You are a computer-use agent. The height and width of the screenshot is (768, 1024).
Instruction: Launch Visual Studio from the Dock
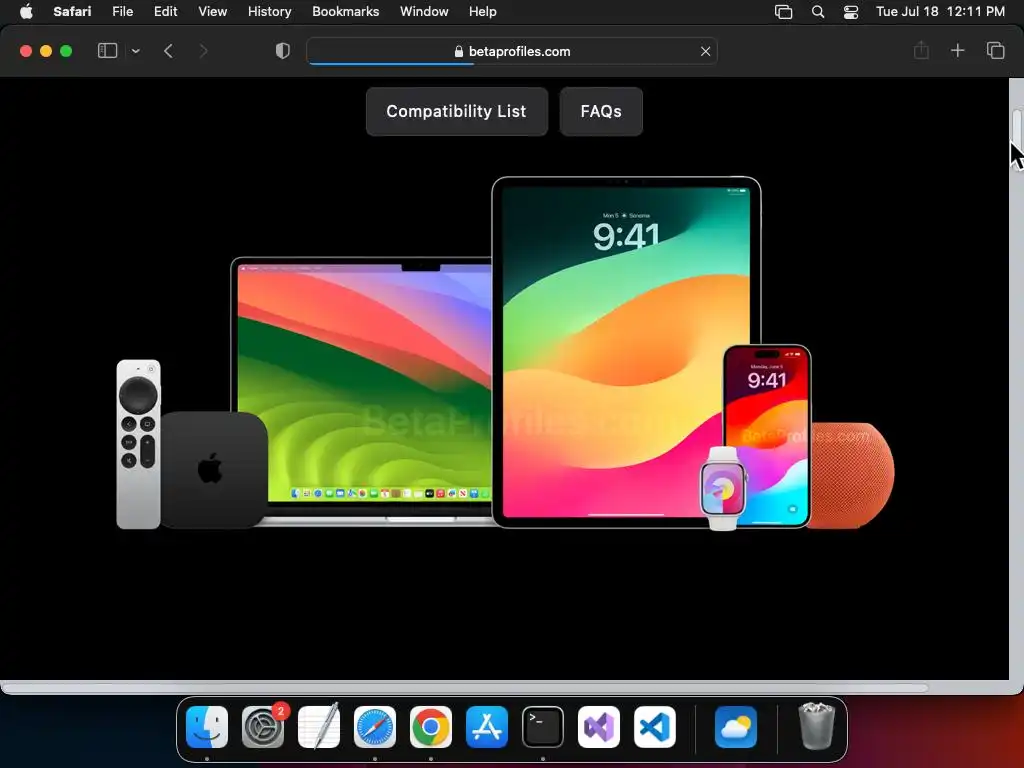click(x=599, y=727)
